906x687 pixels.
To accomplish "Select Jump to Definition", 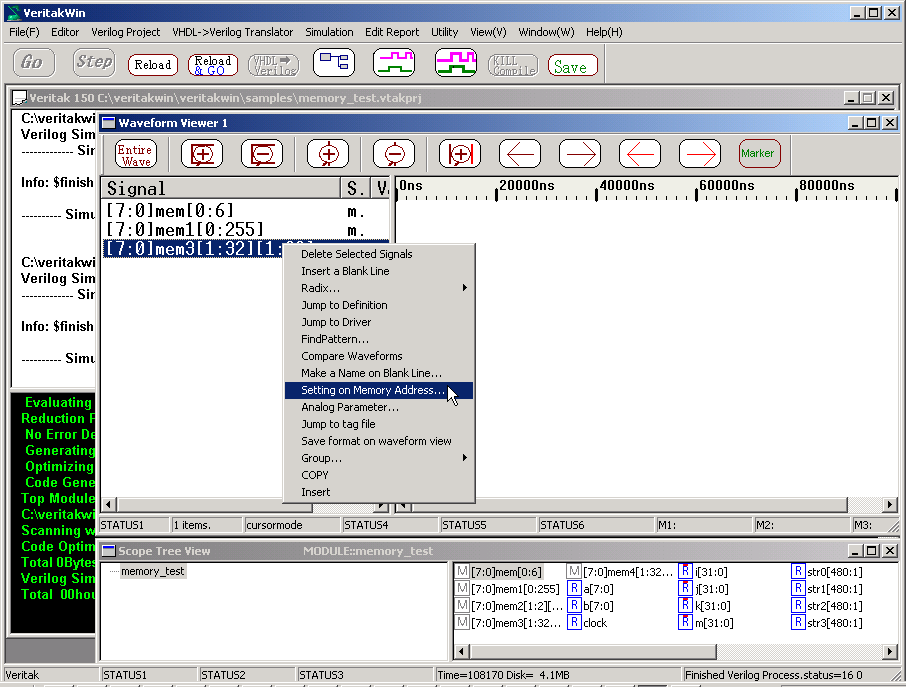I will 379,305.
